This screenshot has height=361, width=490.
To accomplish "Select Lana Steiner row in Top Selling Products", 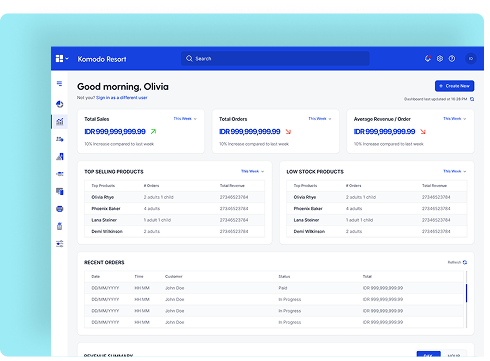I will click(175, 220).
